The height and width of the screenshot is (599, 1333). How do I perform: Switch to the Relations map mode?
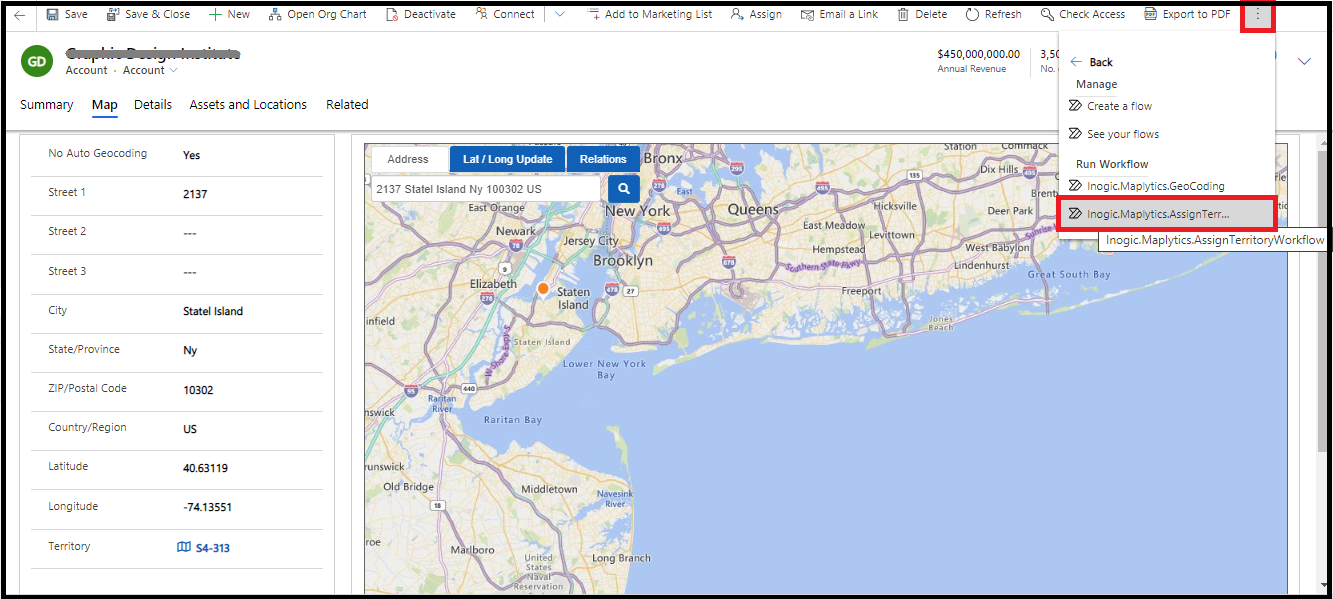point(603,158)
